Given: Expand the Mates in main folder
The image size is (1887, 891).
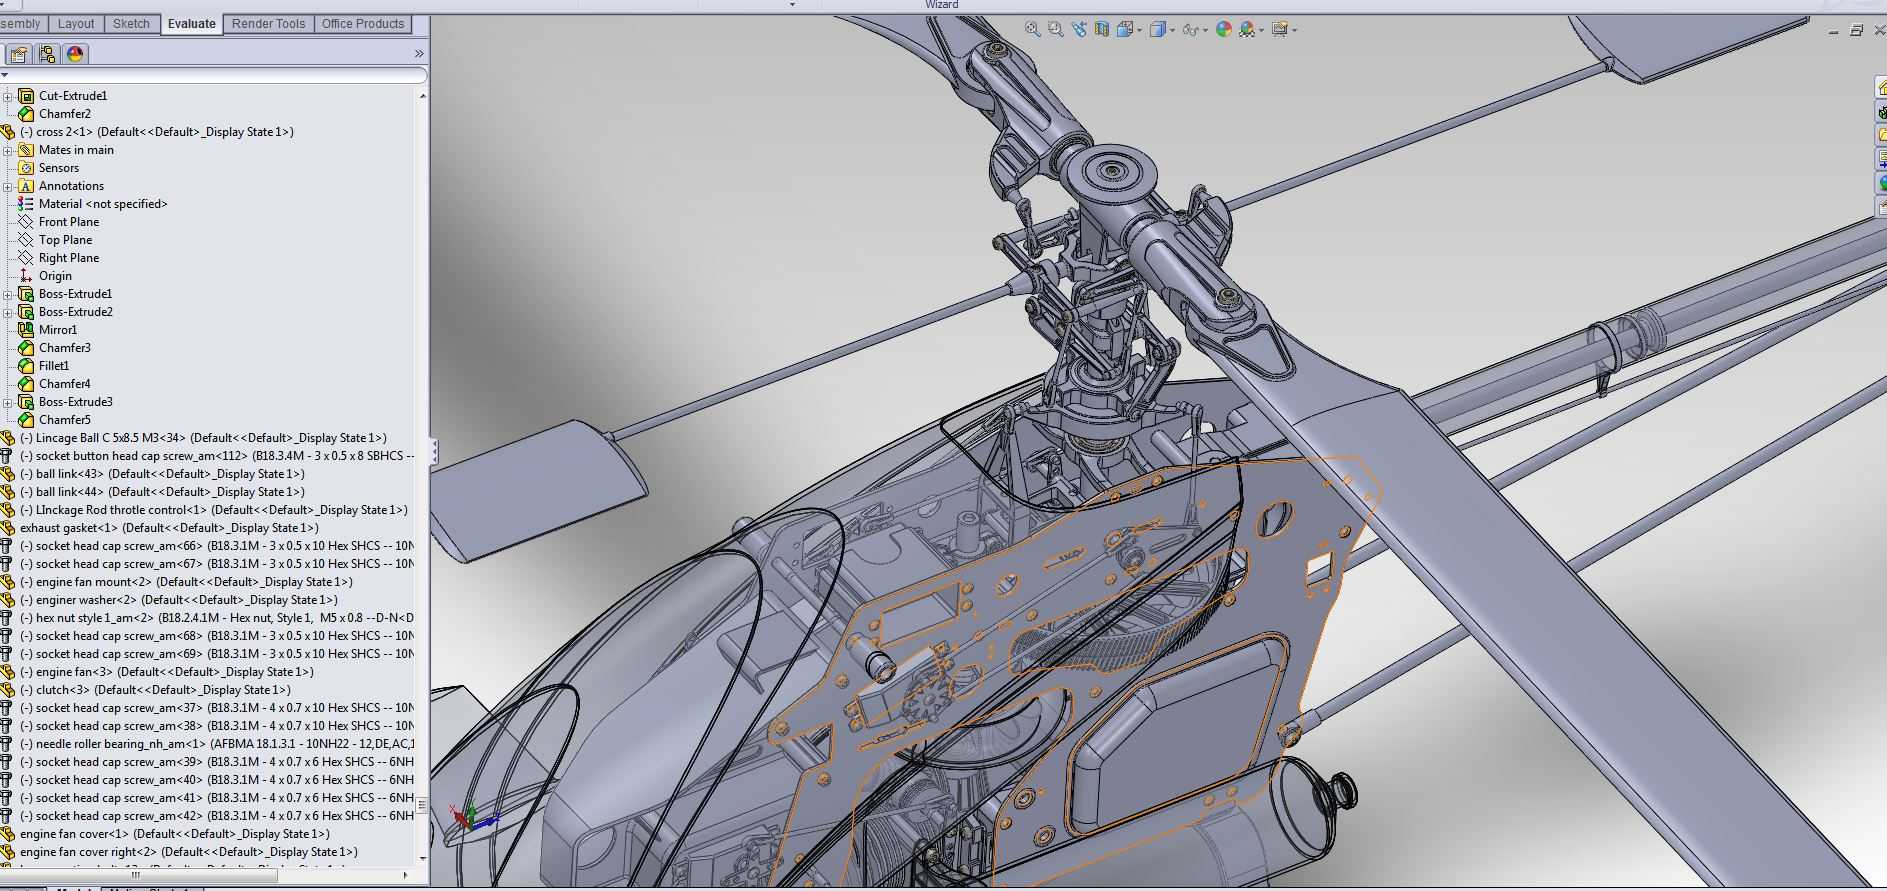Looking at the screenshot, I should click(8, 150).
